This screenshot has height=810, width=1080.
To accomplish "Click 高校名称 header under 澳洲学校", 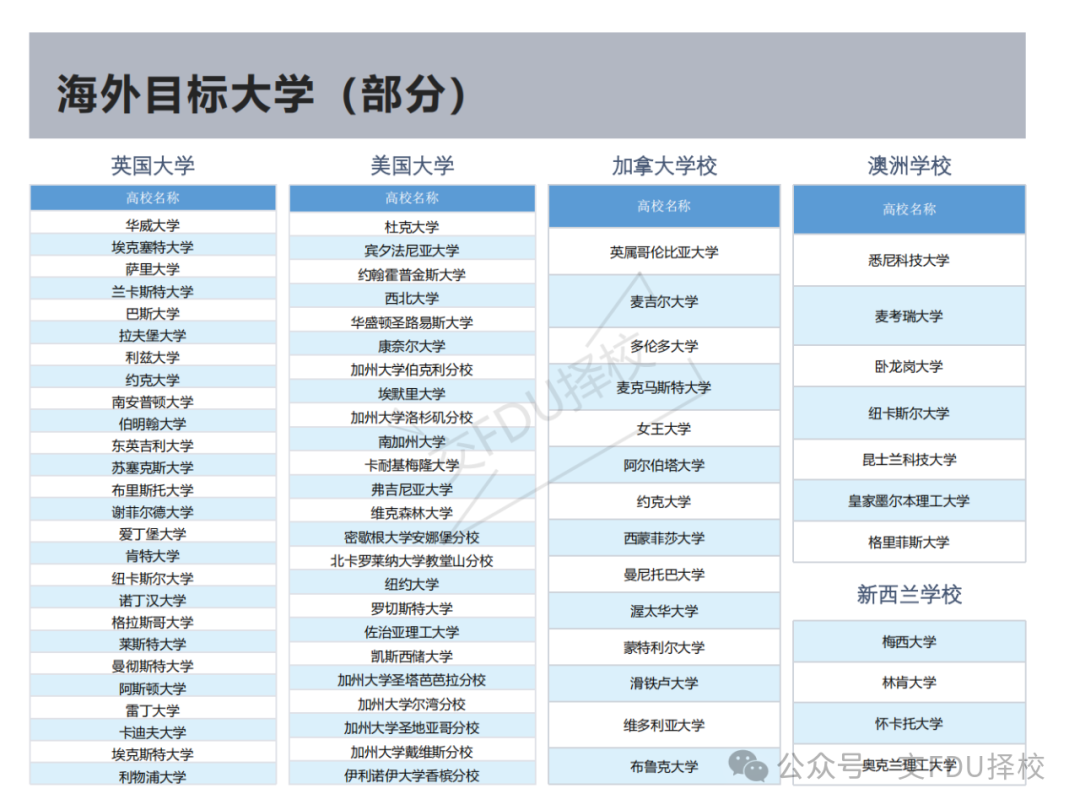I will pos(909,209).
